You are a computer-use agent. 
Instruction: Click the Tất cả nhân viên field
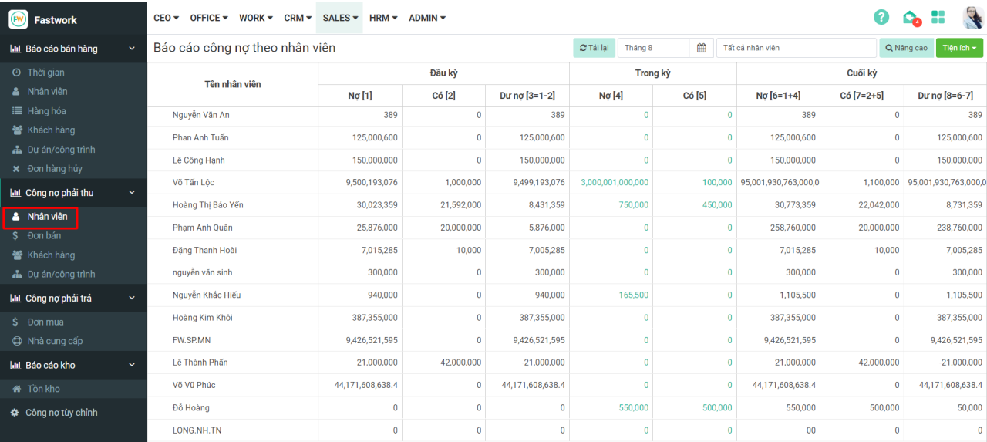click(x=795, y=48)
